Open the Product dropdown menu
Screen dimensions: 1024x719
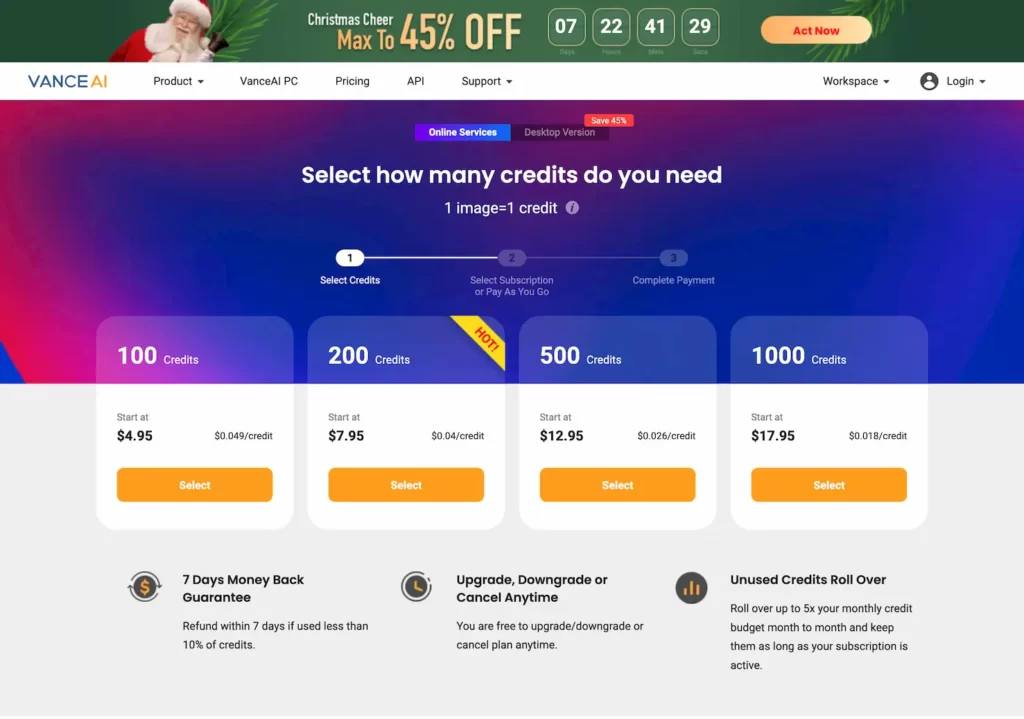tap(177, 81)
